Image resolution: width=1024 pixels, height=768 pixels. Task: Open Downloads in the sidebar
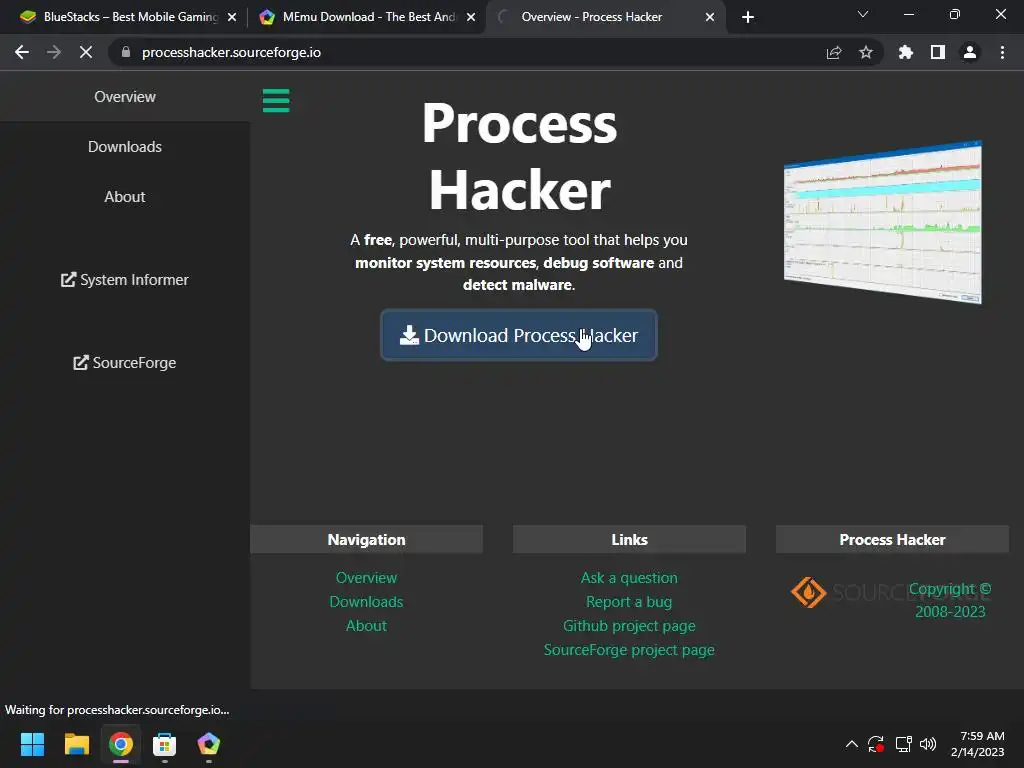tap(125, 147)
